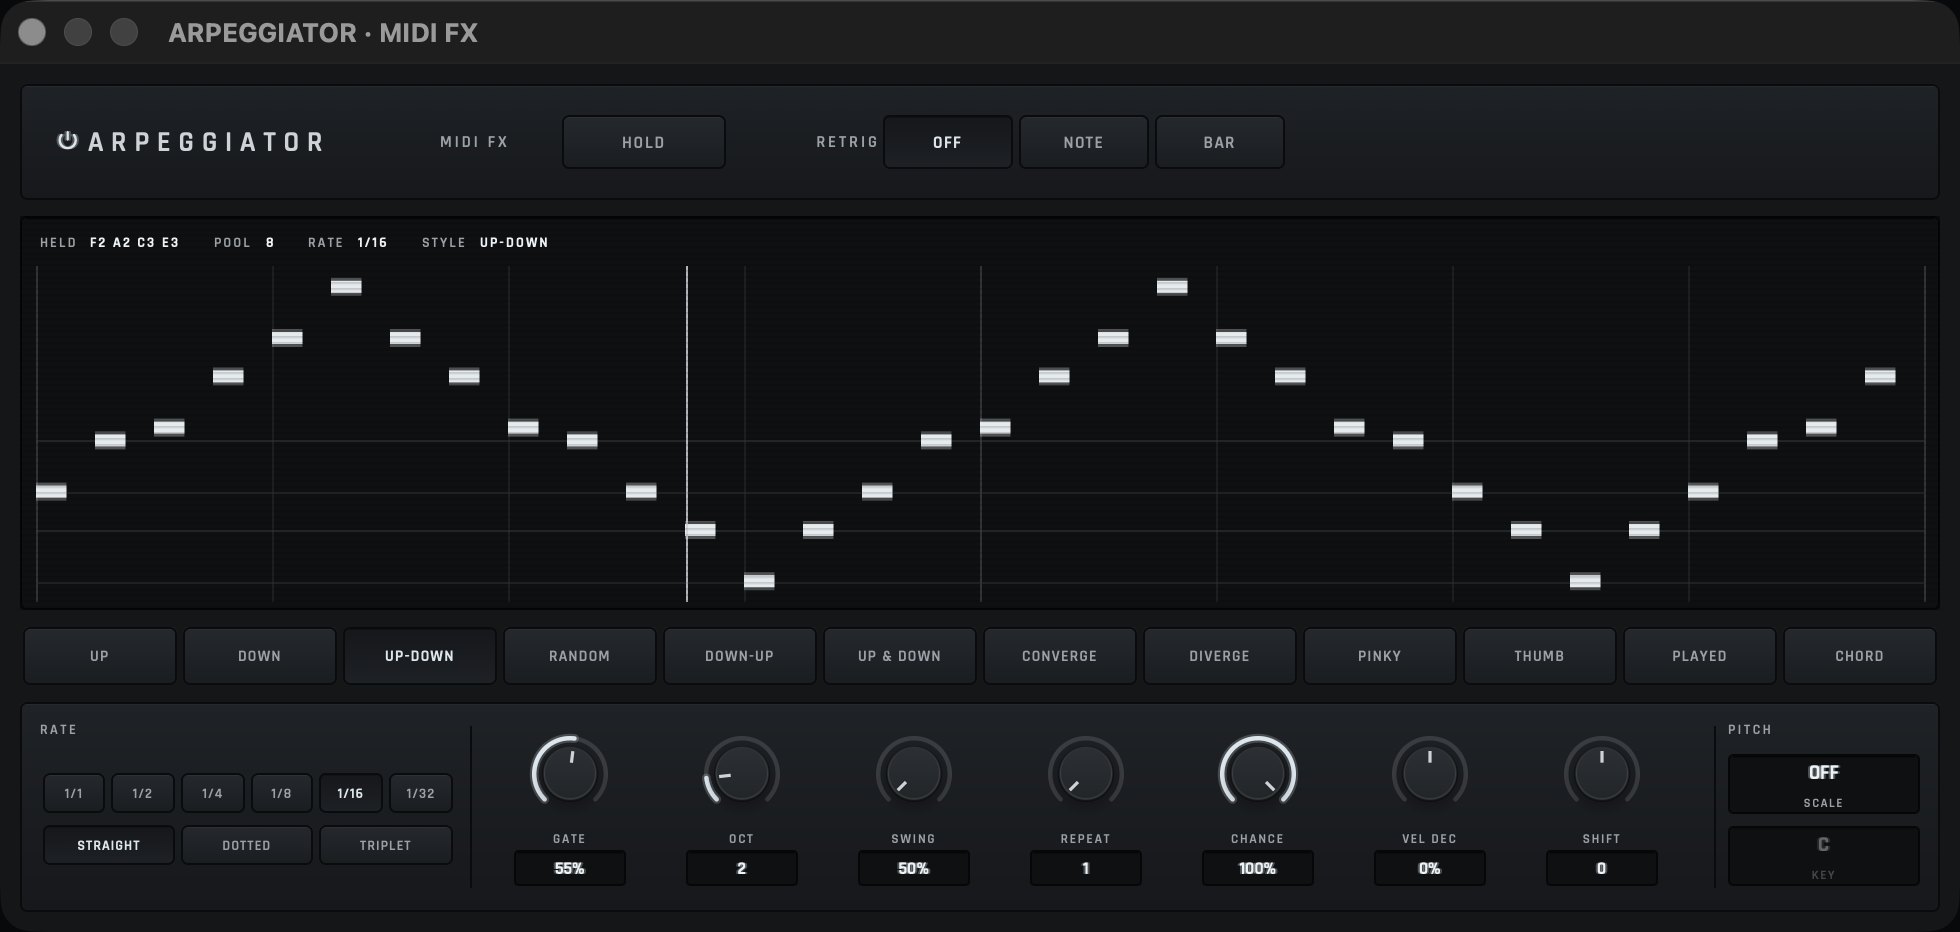The width and height of the screenshot is (1960, 932).
Task: Set retrig to NOTE
Action: pyautogui.click(x=1083, y=142)
